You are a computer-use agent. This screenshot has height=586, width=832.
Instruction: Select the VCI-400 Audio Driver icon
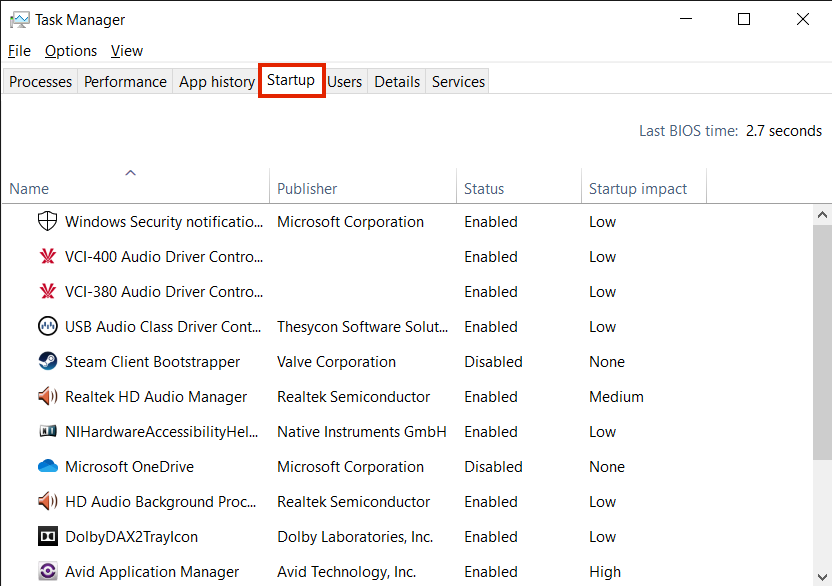coord(47,257)
